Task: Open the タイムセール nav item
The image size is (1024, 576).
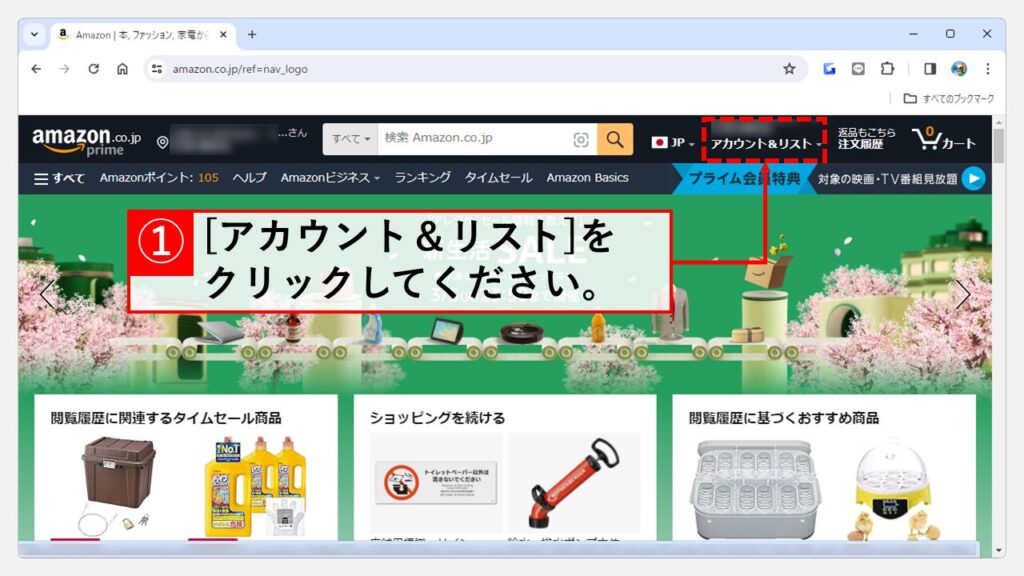Action: pyautogui.click(x=498, y=178)
